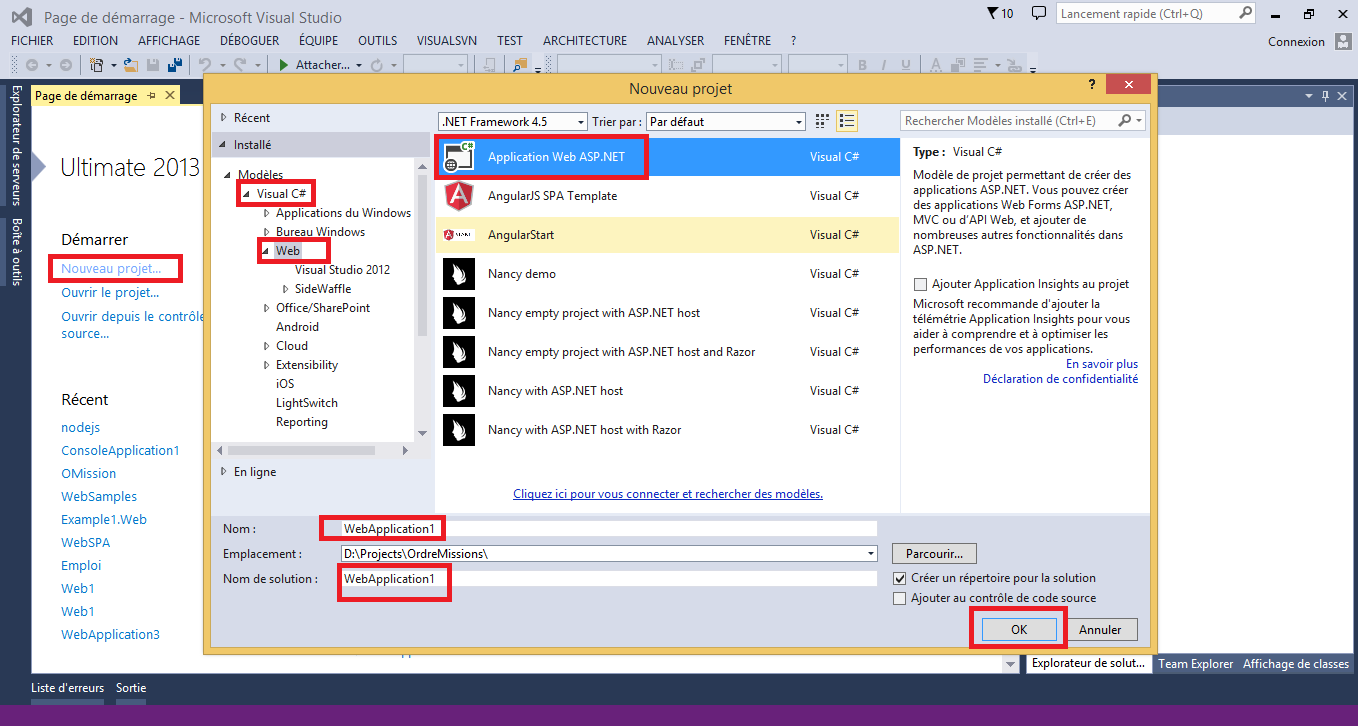Click the Undo toolbar icon

point(204,65)
